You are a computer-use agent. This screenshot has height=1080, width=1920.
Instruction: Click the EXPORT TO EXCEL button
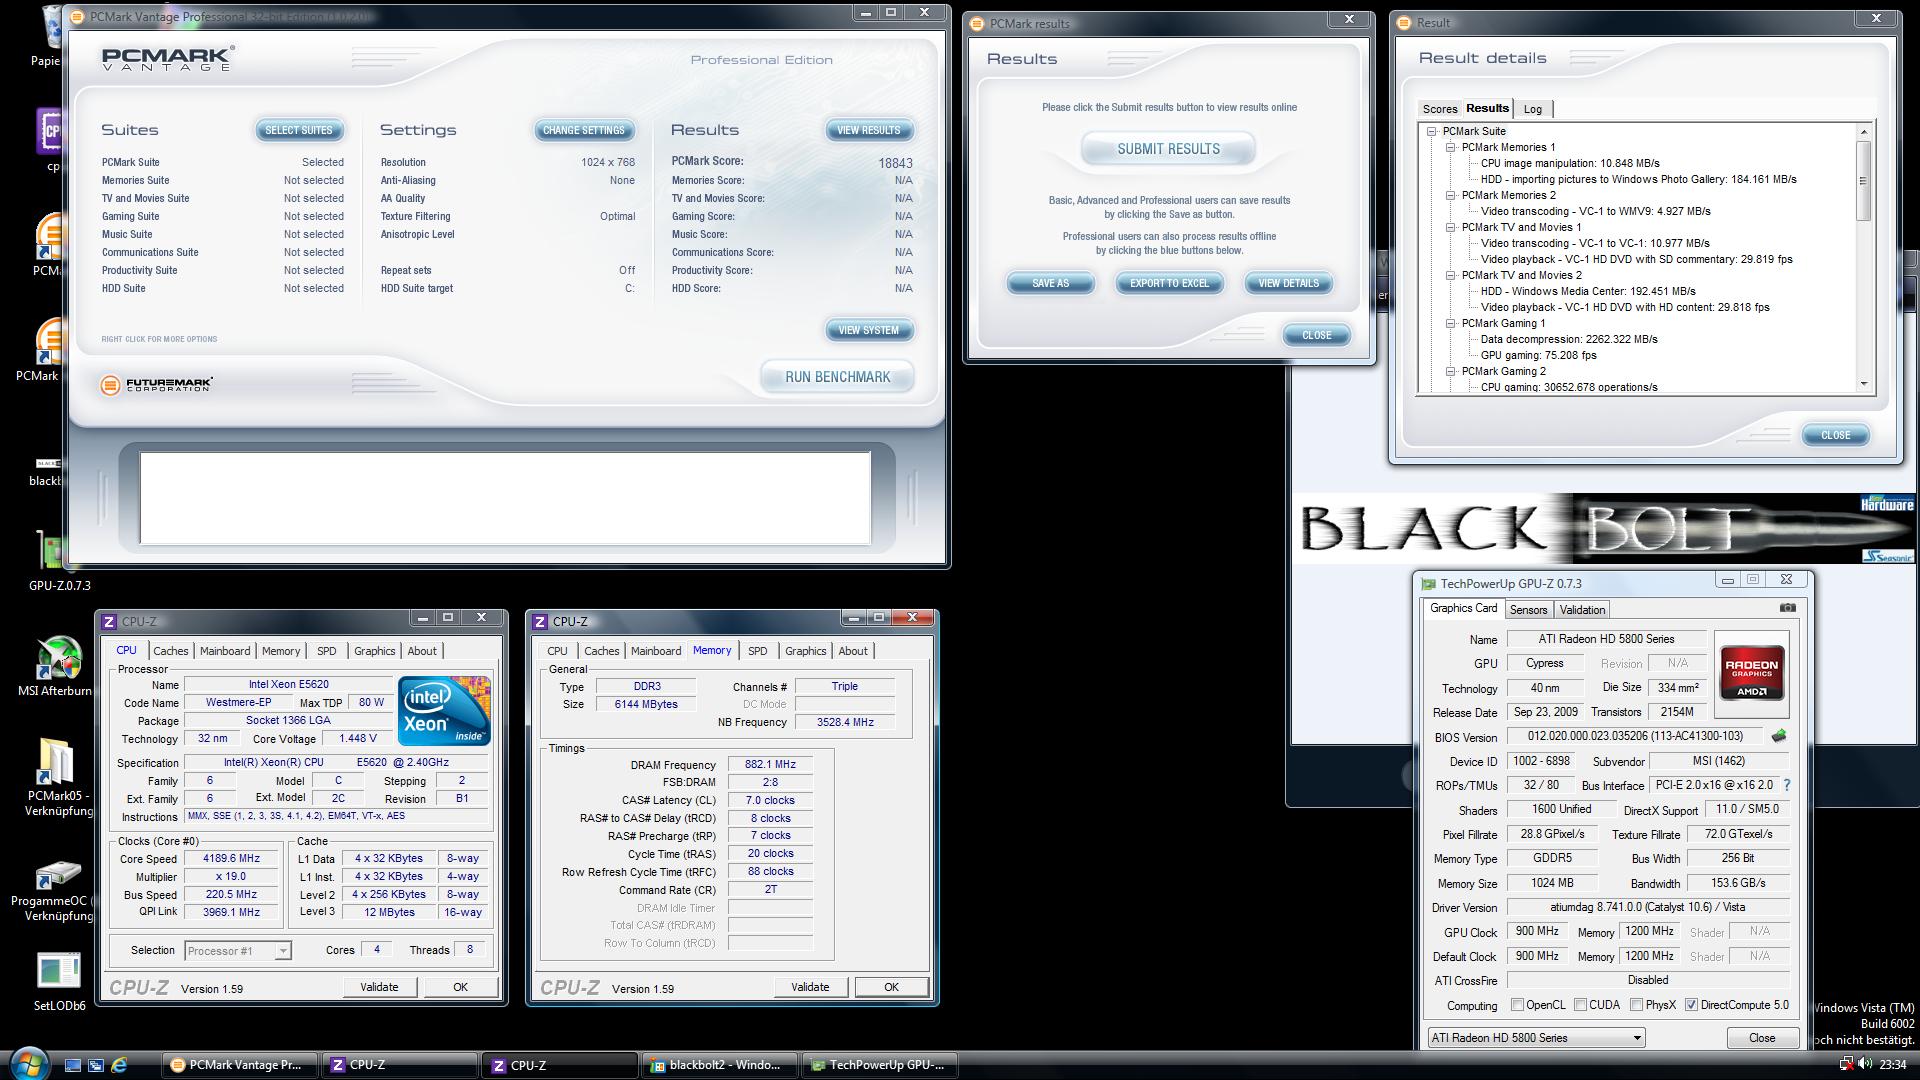[1169, 283]
